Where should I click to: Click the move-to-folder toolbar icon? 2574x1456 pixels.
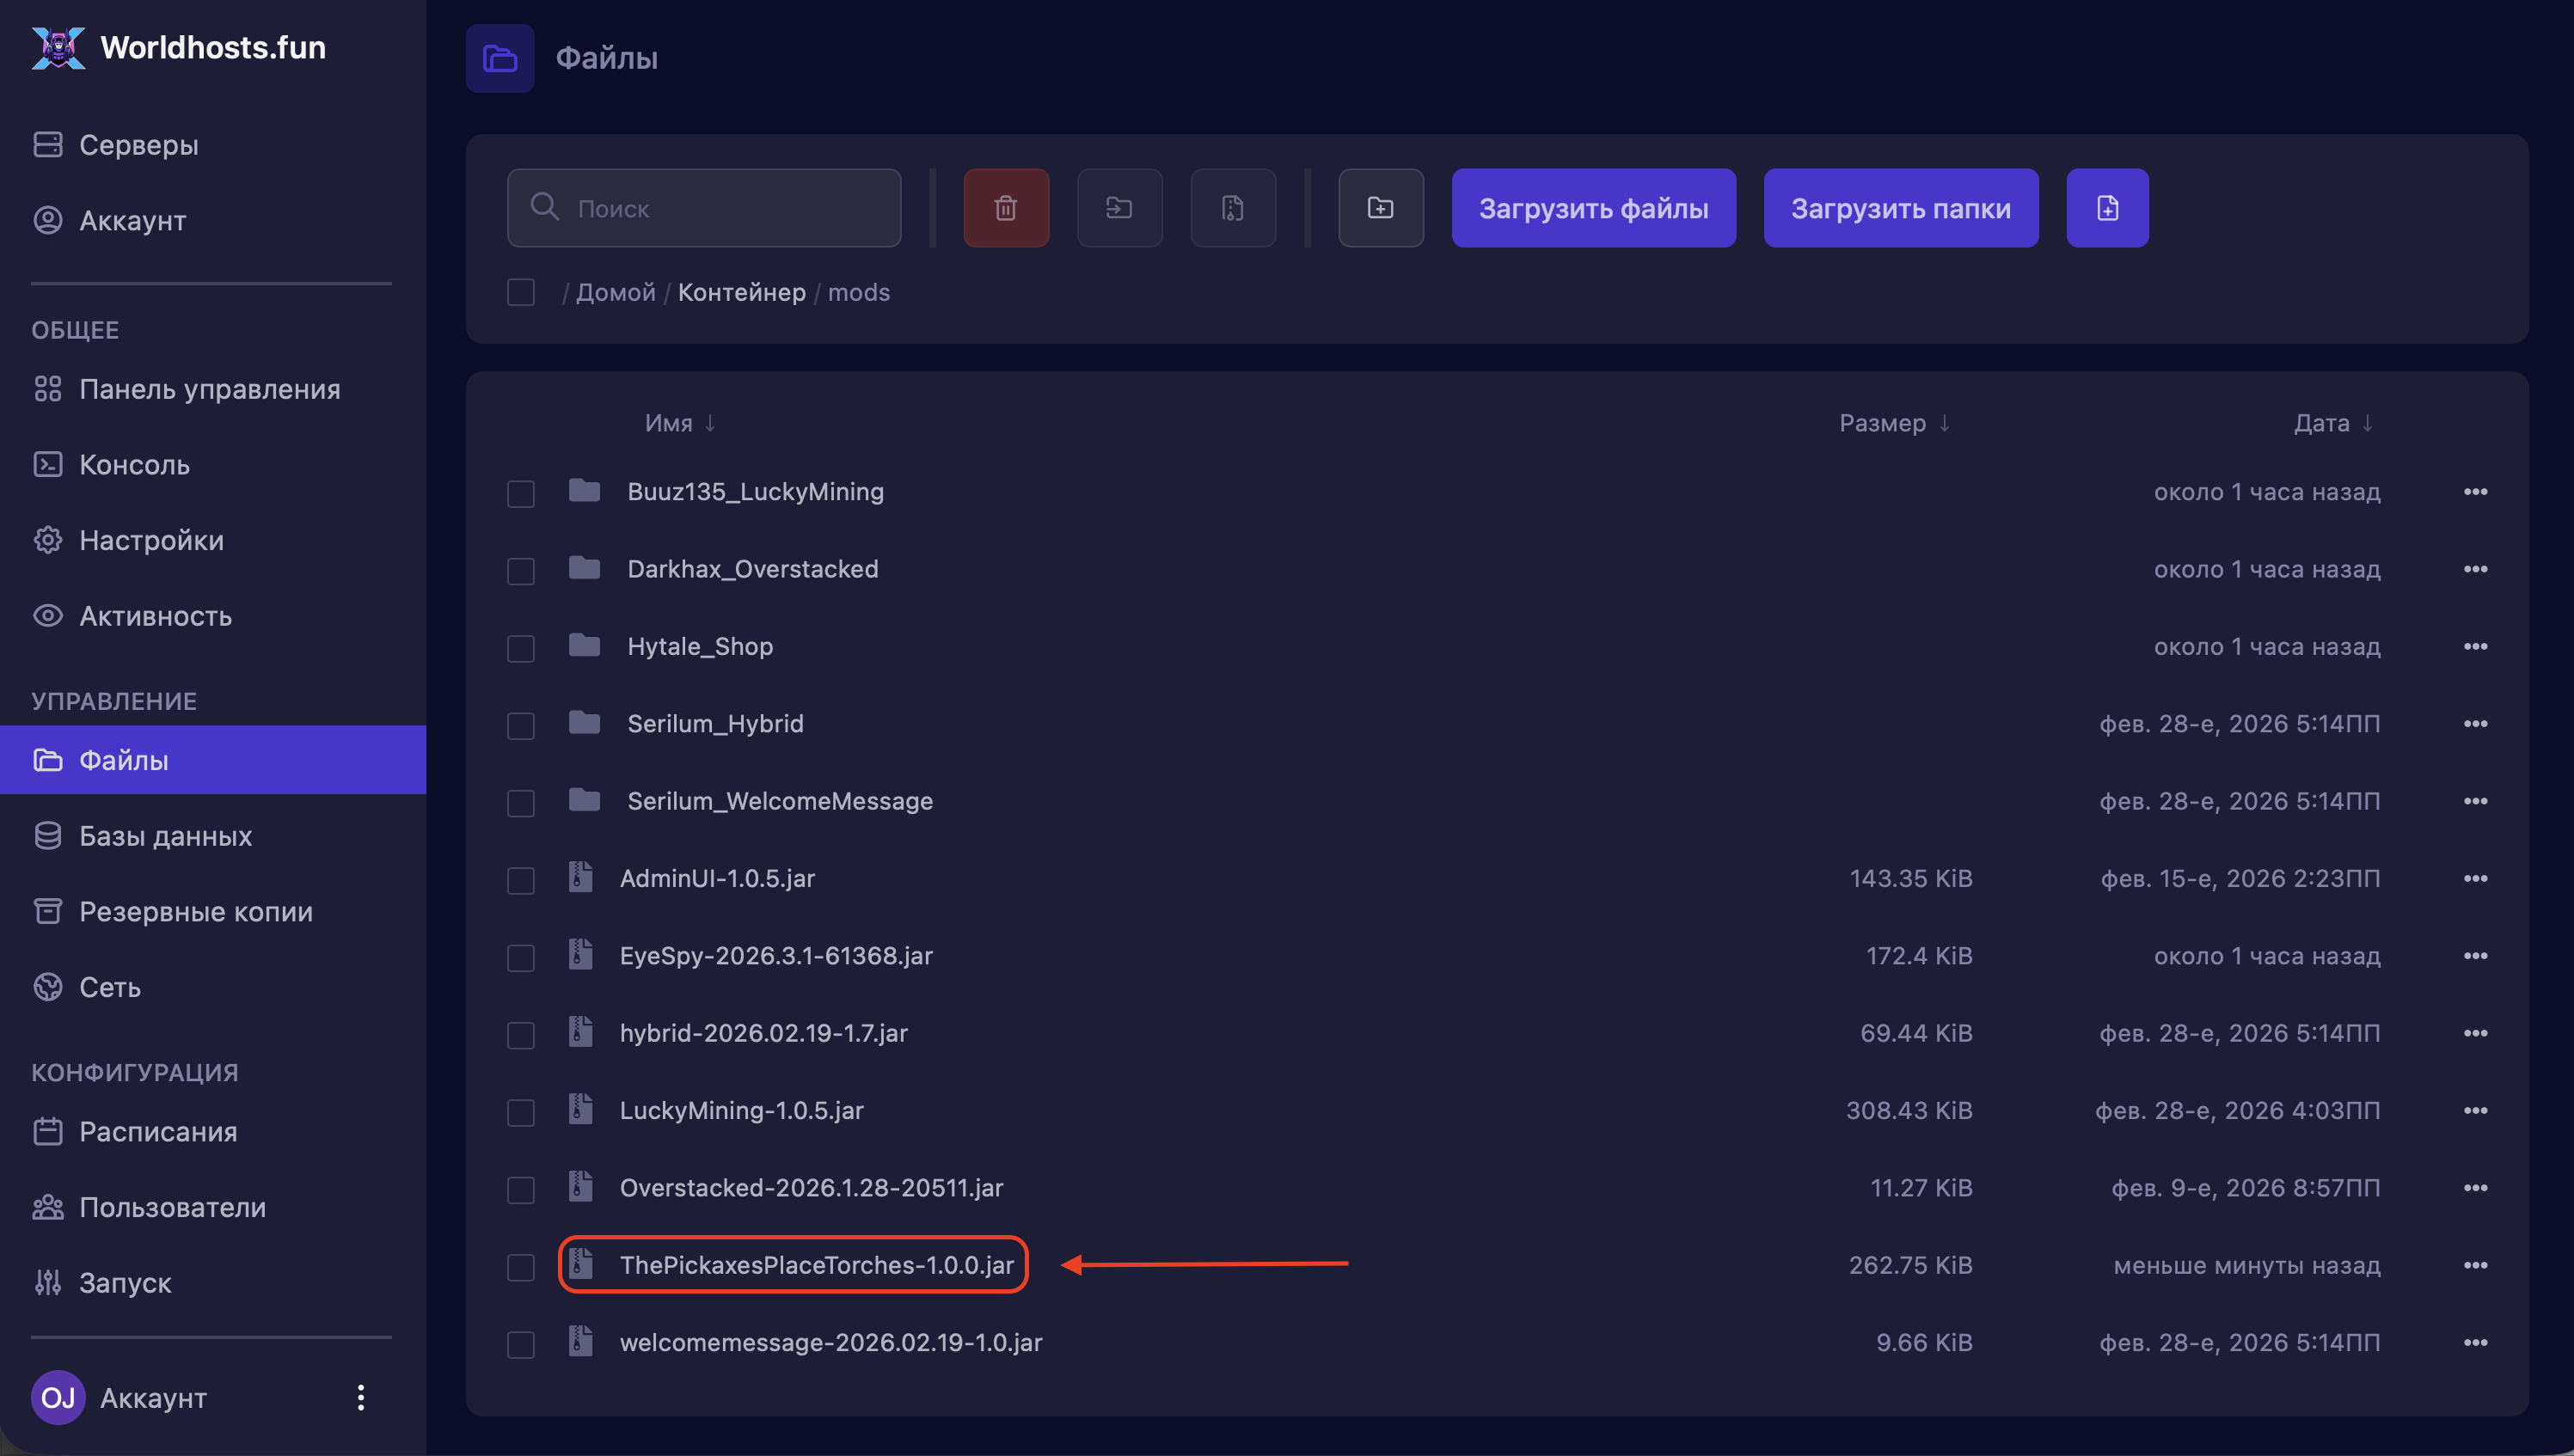click(x=1119, y=208)
